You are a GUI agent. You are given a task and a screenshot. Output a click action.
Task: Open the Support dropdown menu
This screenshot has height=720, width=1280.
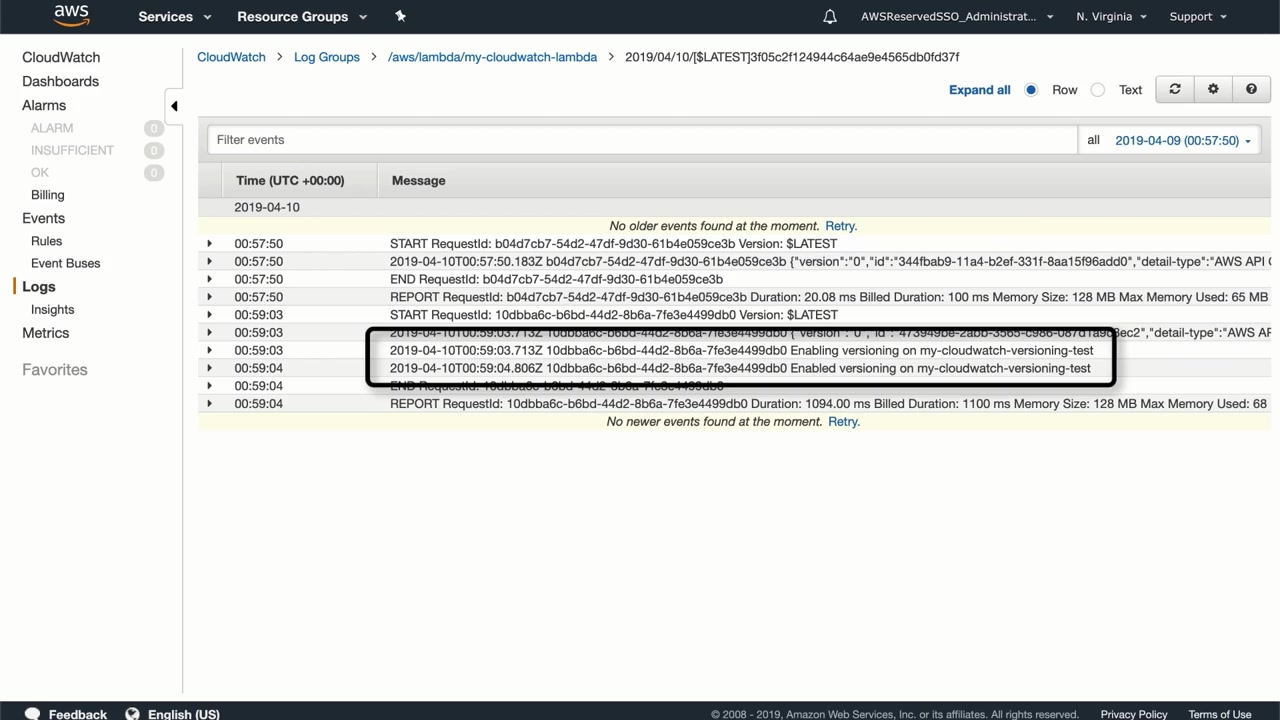[x=1197, y=16]
